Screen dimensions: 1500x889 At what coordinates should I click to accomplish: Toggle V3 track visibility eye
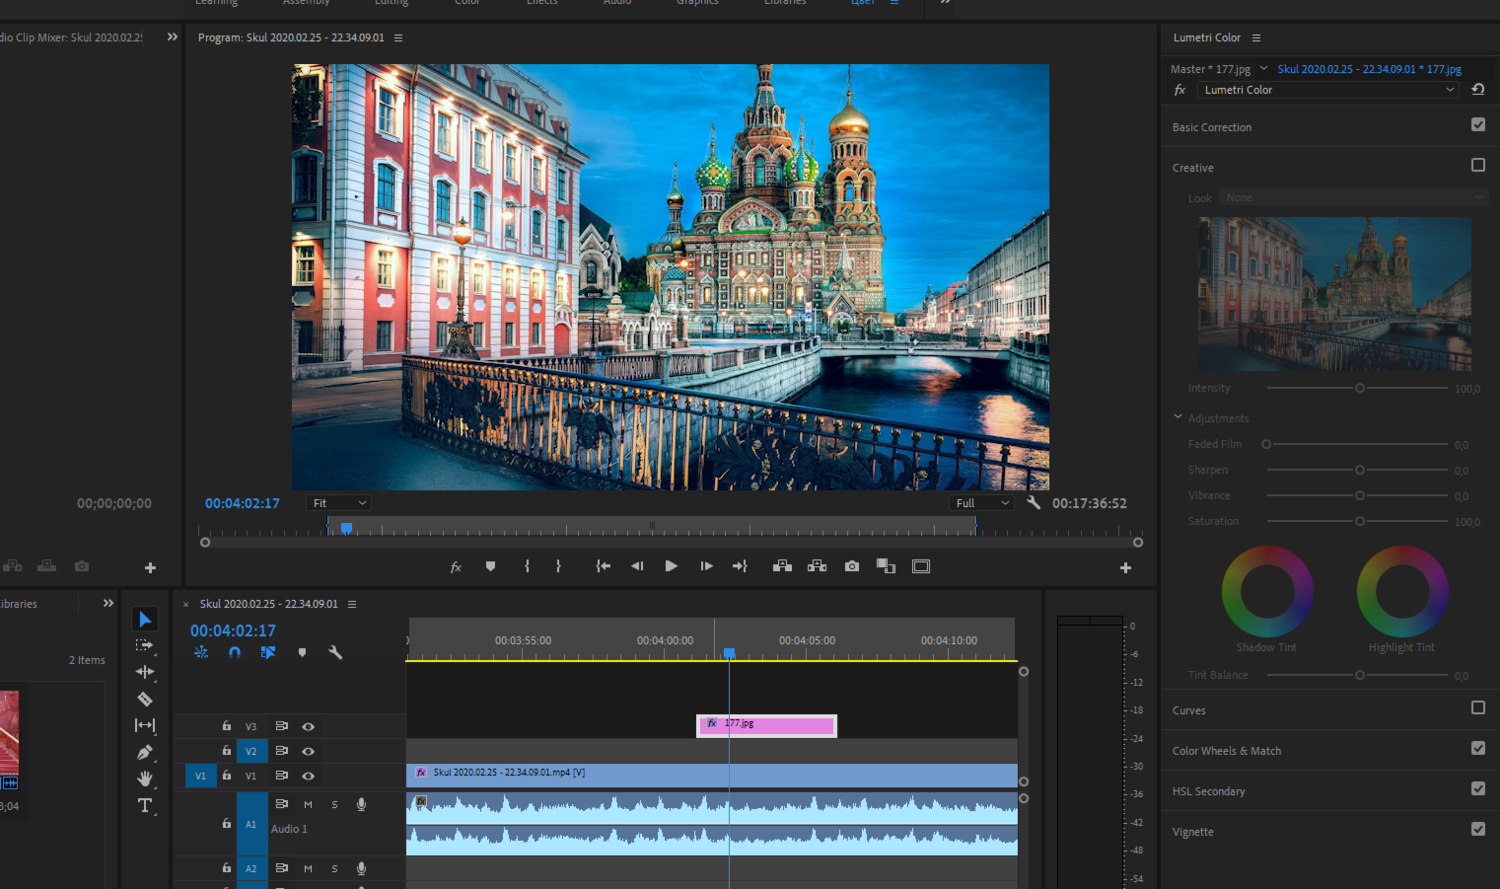click(308, 726)
